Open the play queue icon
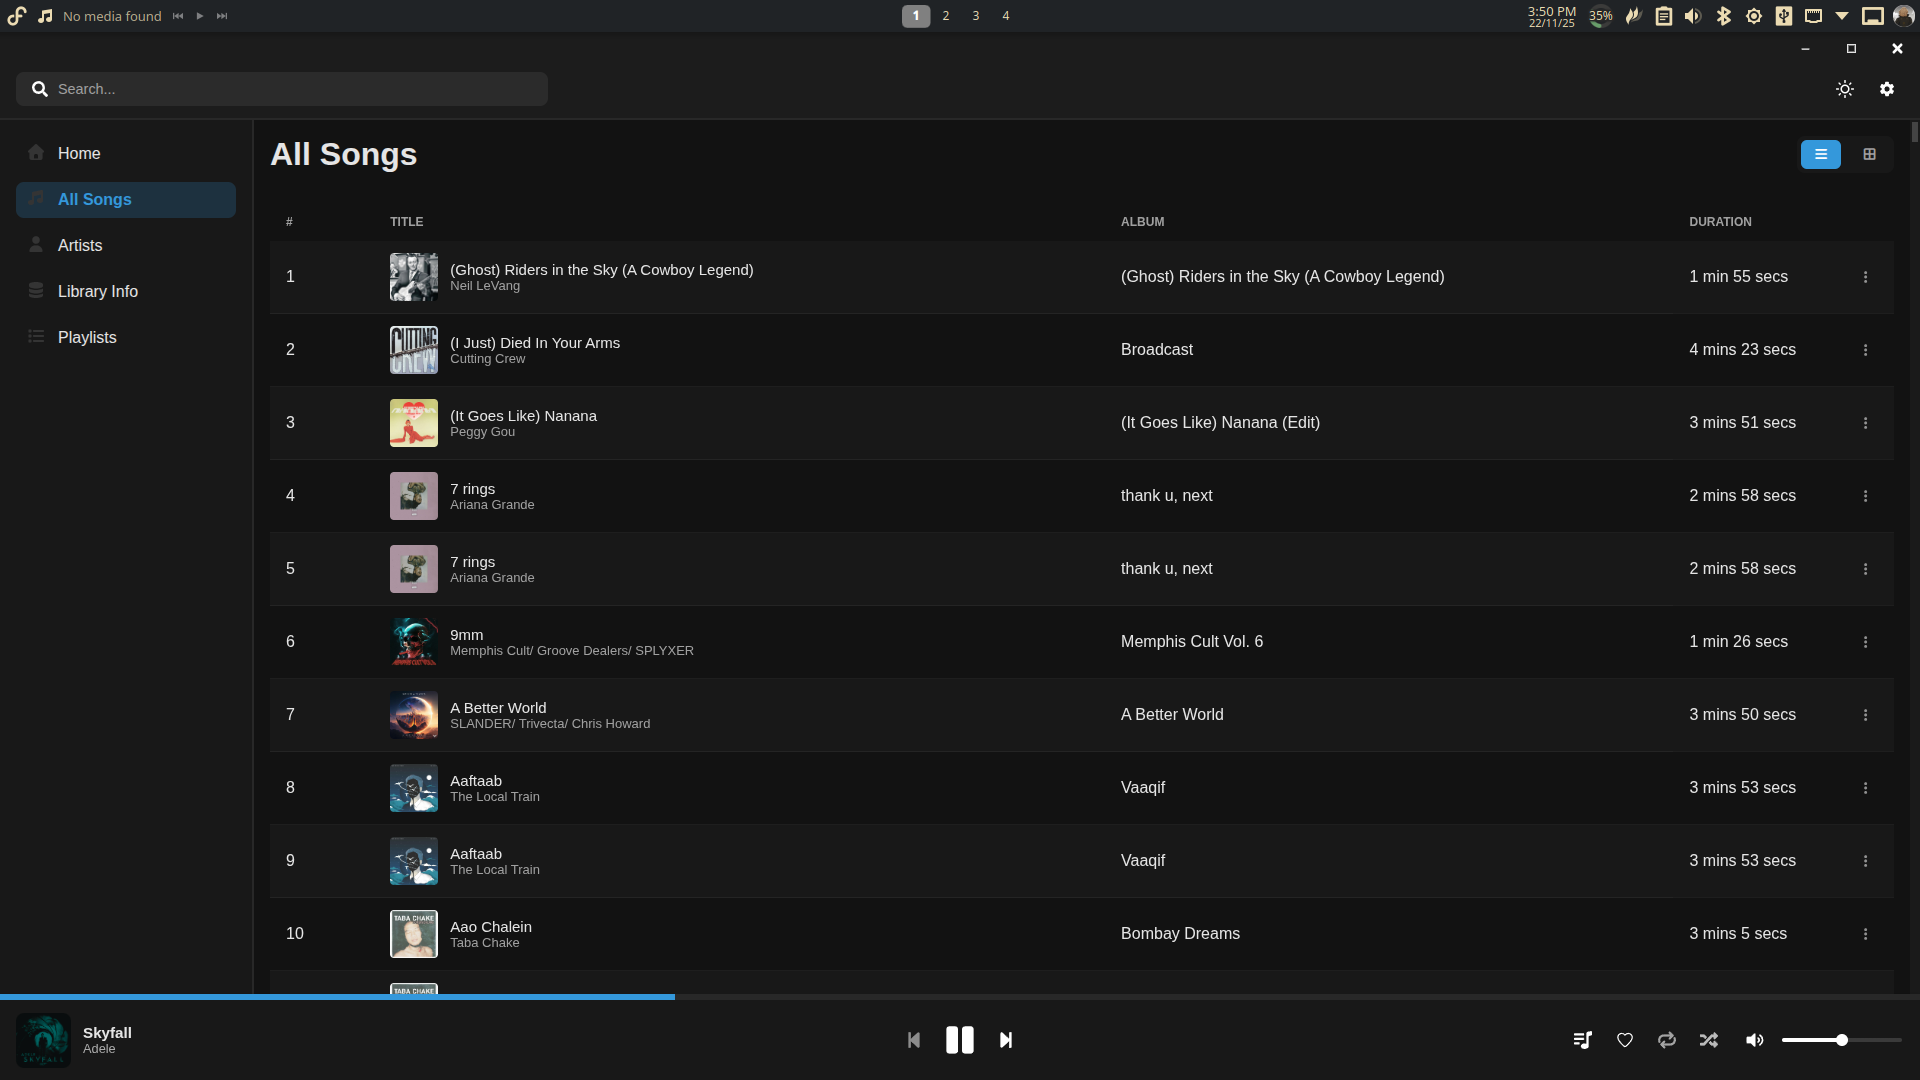1920x1080 pixels. [1583, 1040]
